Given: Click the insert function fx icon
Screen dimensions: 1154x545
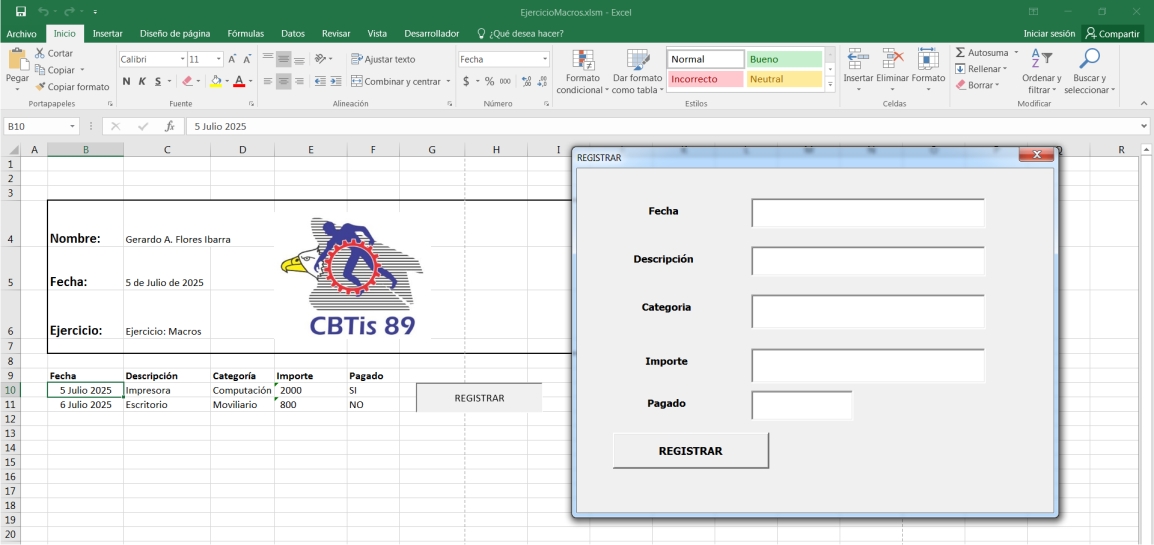Looking at the screenshot, I should (170, 126).
